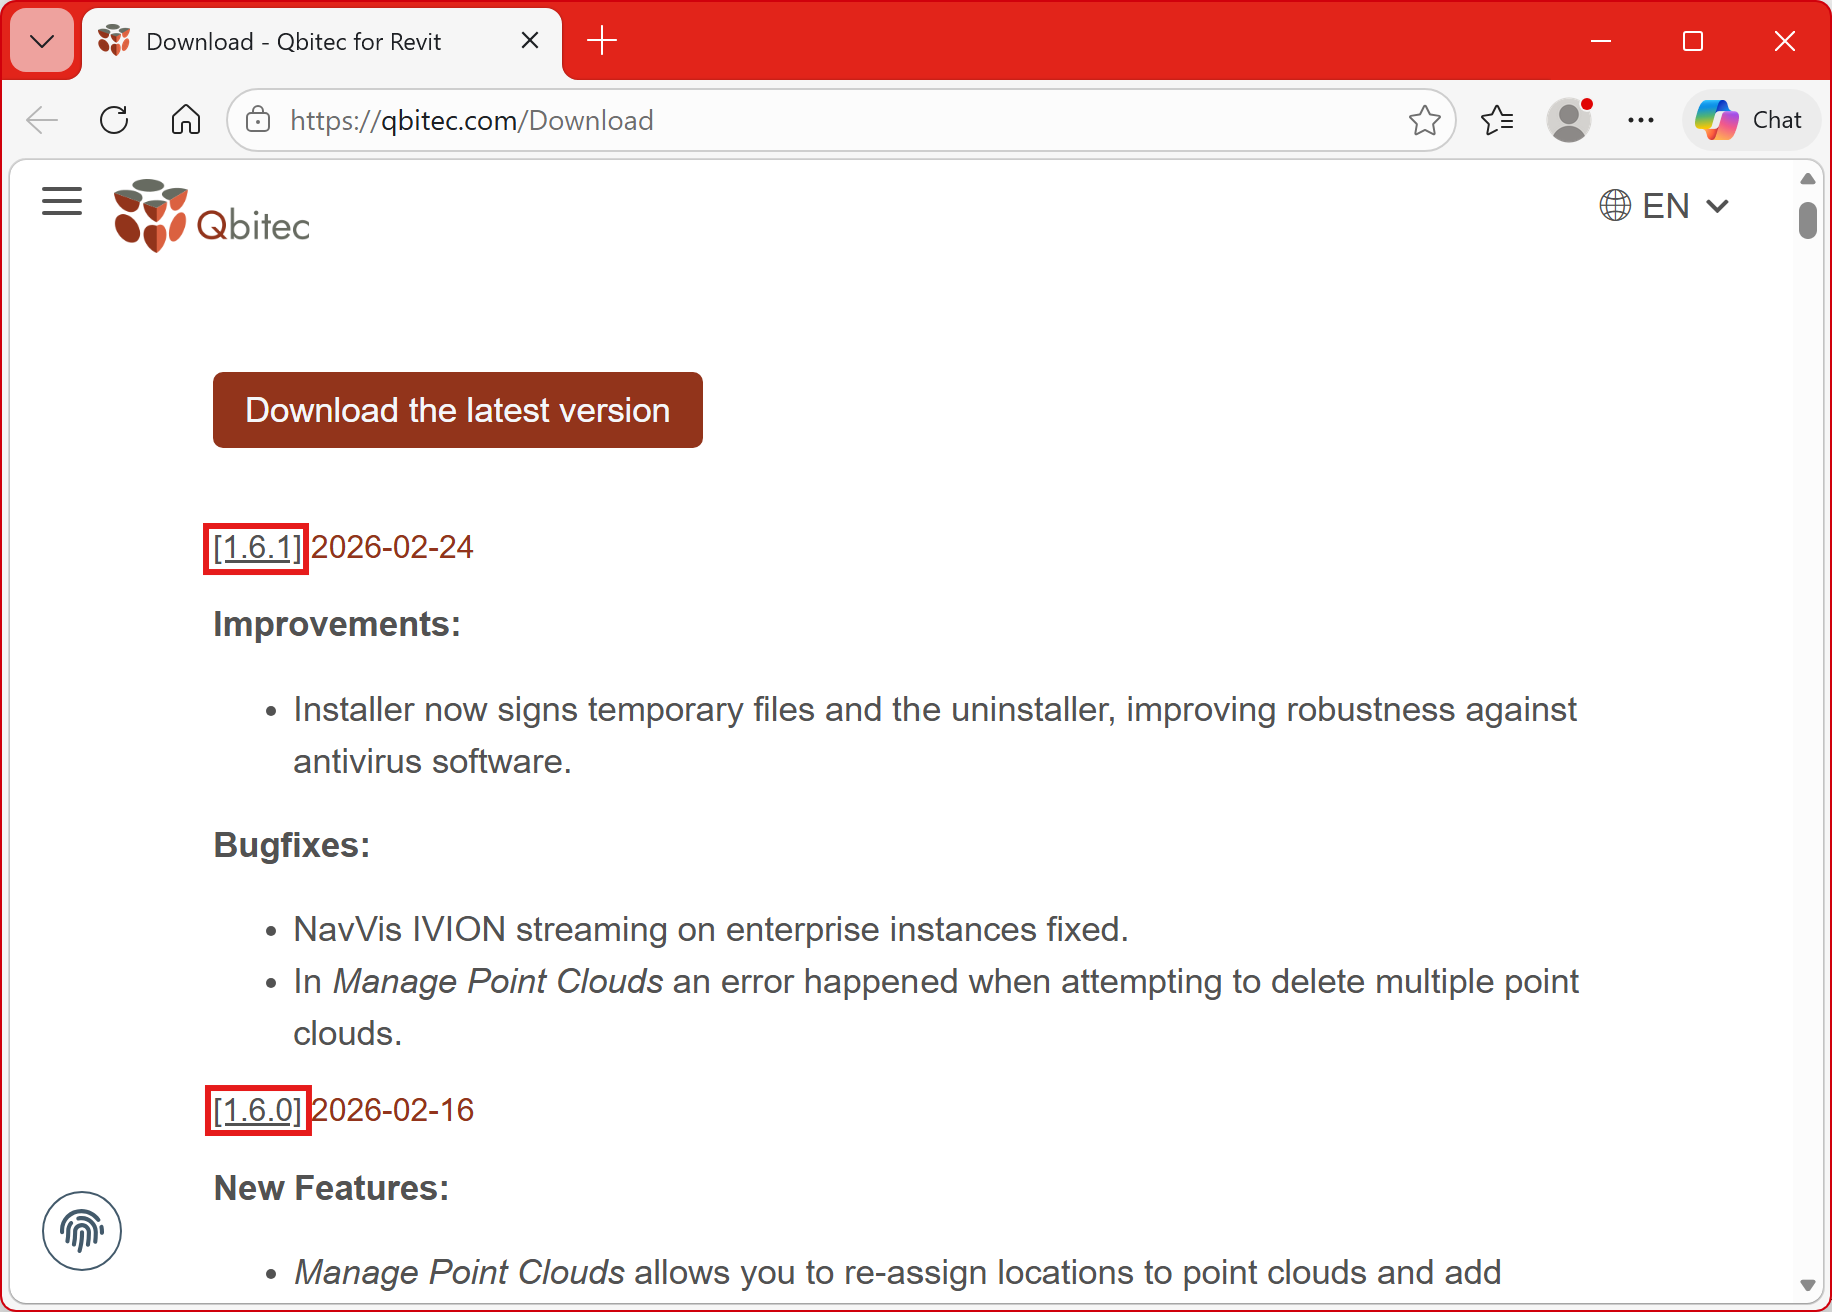
Task: Click the page scrollbar down arrow
Action: click(x=1807, y=1285)
